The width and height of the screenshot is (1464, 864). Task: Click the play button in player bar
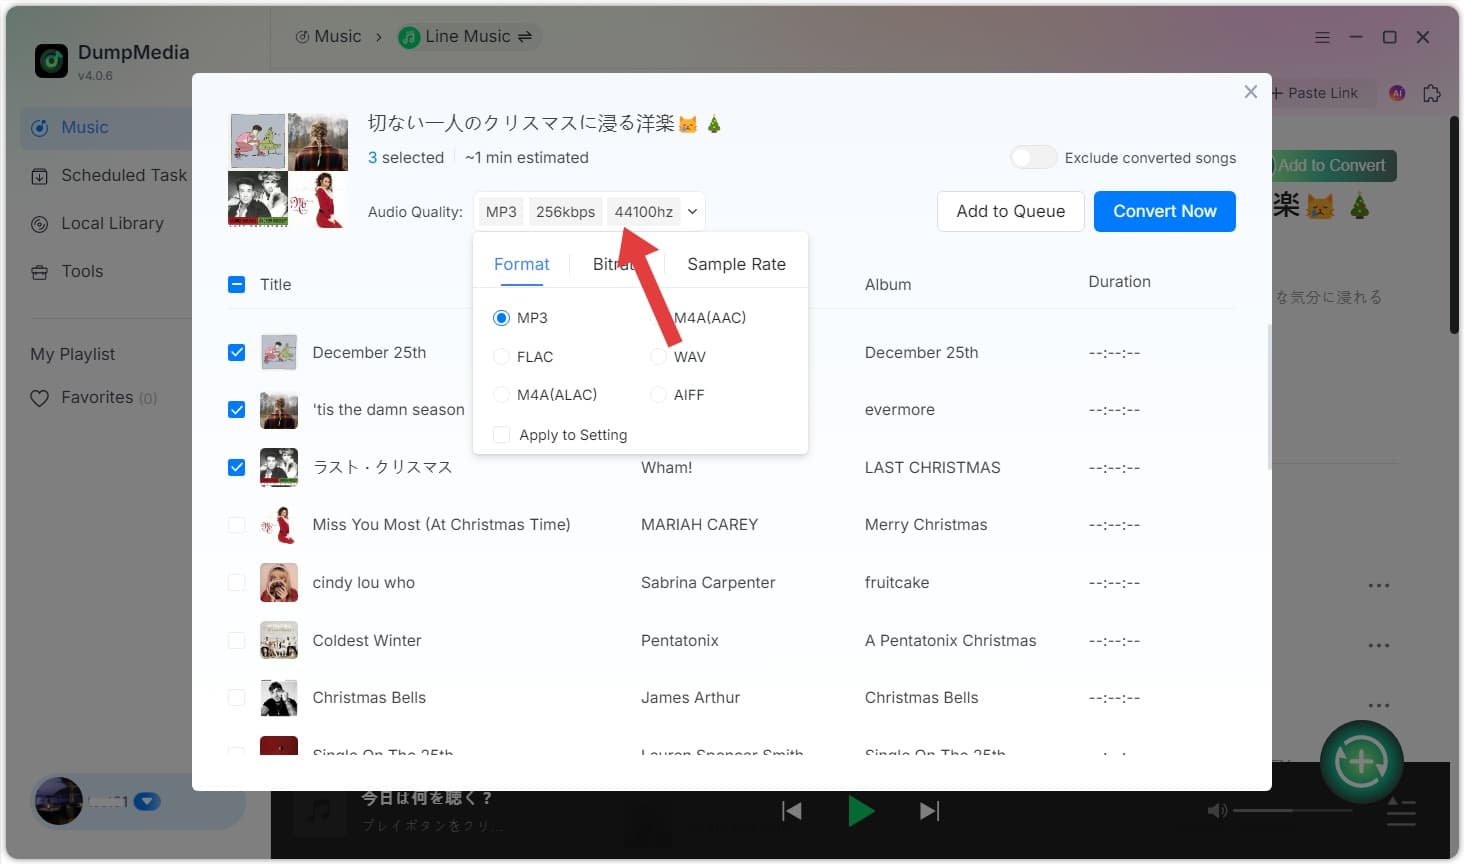pos(860,811)
